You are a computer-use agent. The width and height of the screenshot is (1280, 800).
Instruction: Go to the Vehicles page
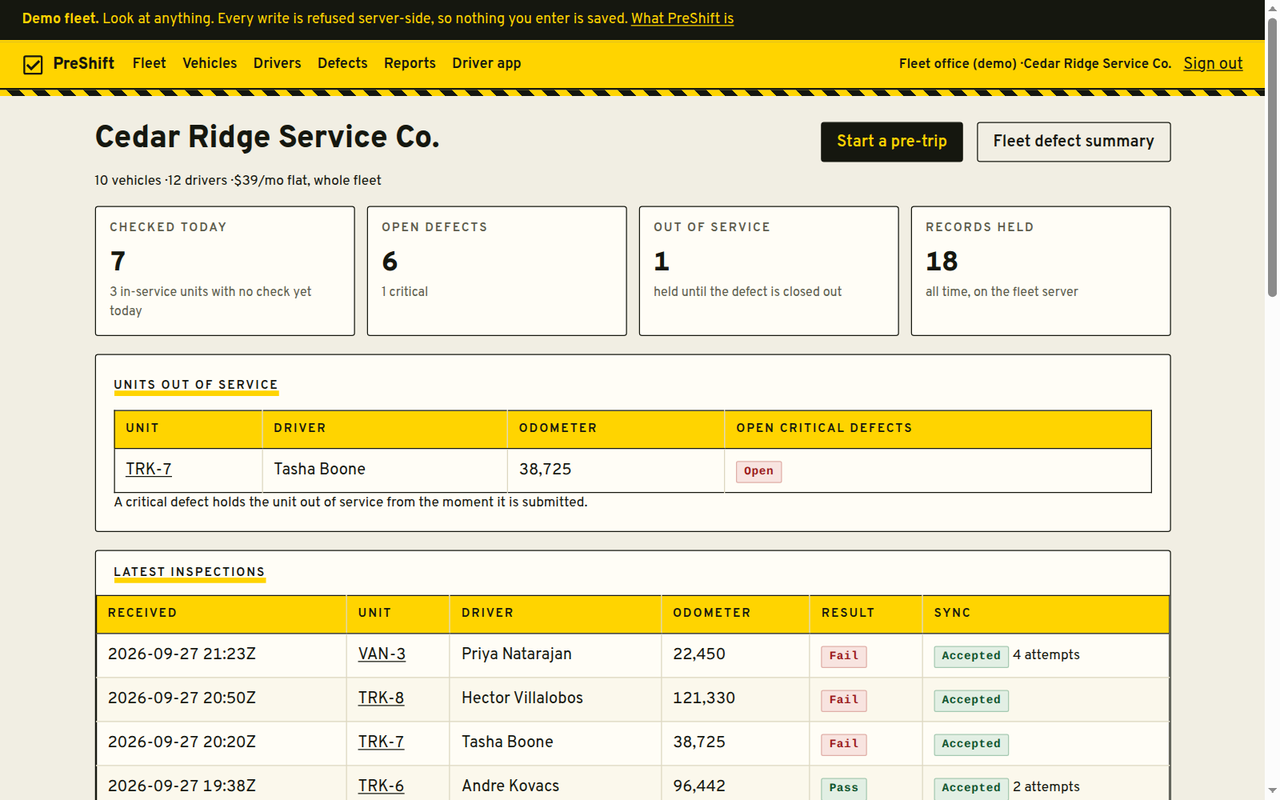(209, 64)
